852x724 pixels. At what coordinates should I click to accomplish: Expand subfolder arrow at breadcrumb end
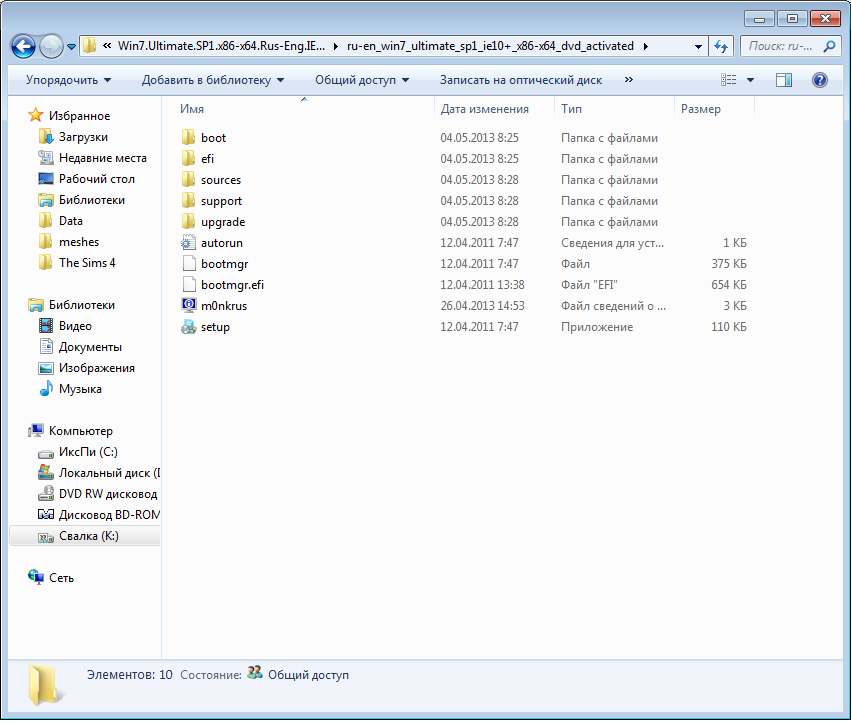pyautogui.click(x=645, y=47)
